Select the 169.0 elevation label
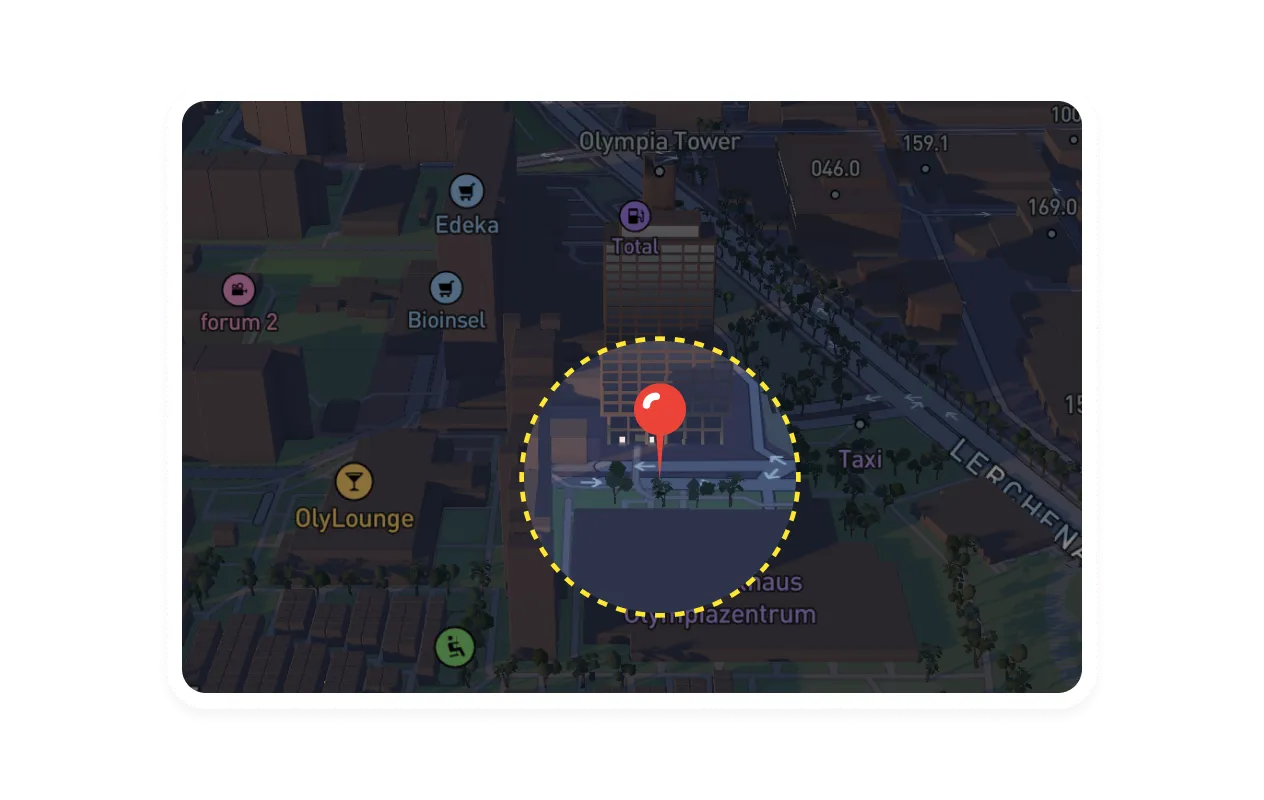Image resolution: width=1264 pixels, height=800 pixels. (x=1052, y=207)
